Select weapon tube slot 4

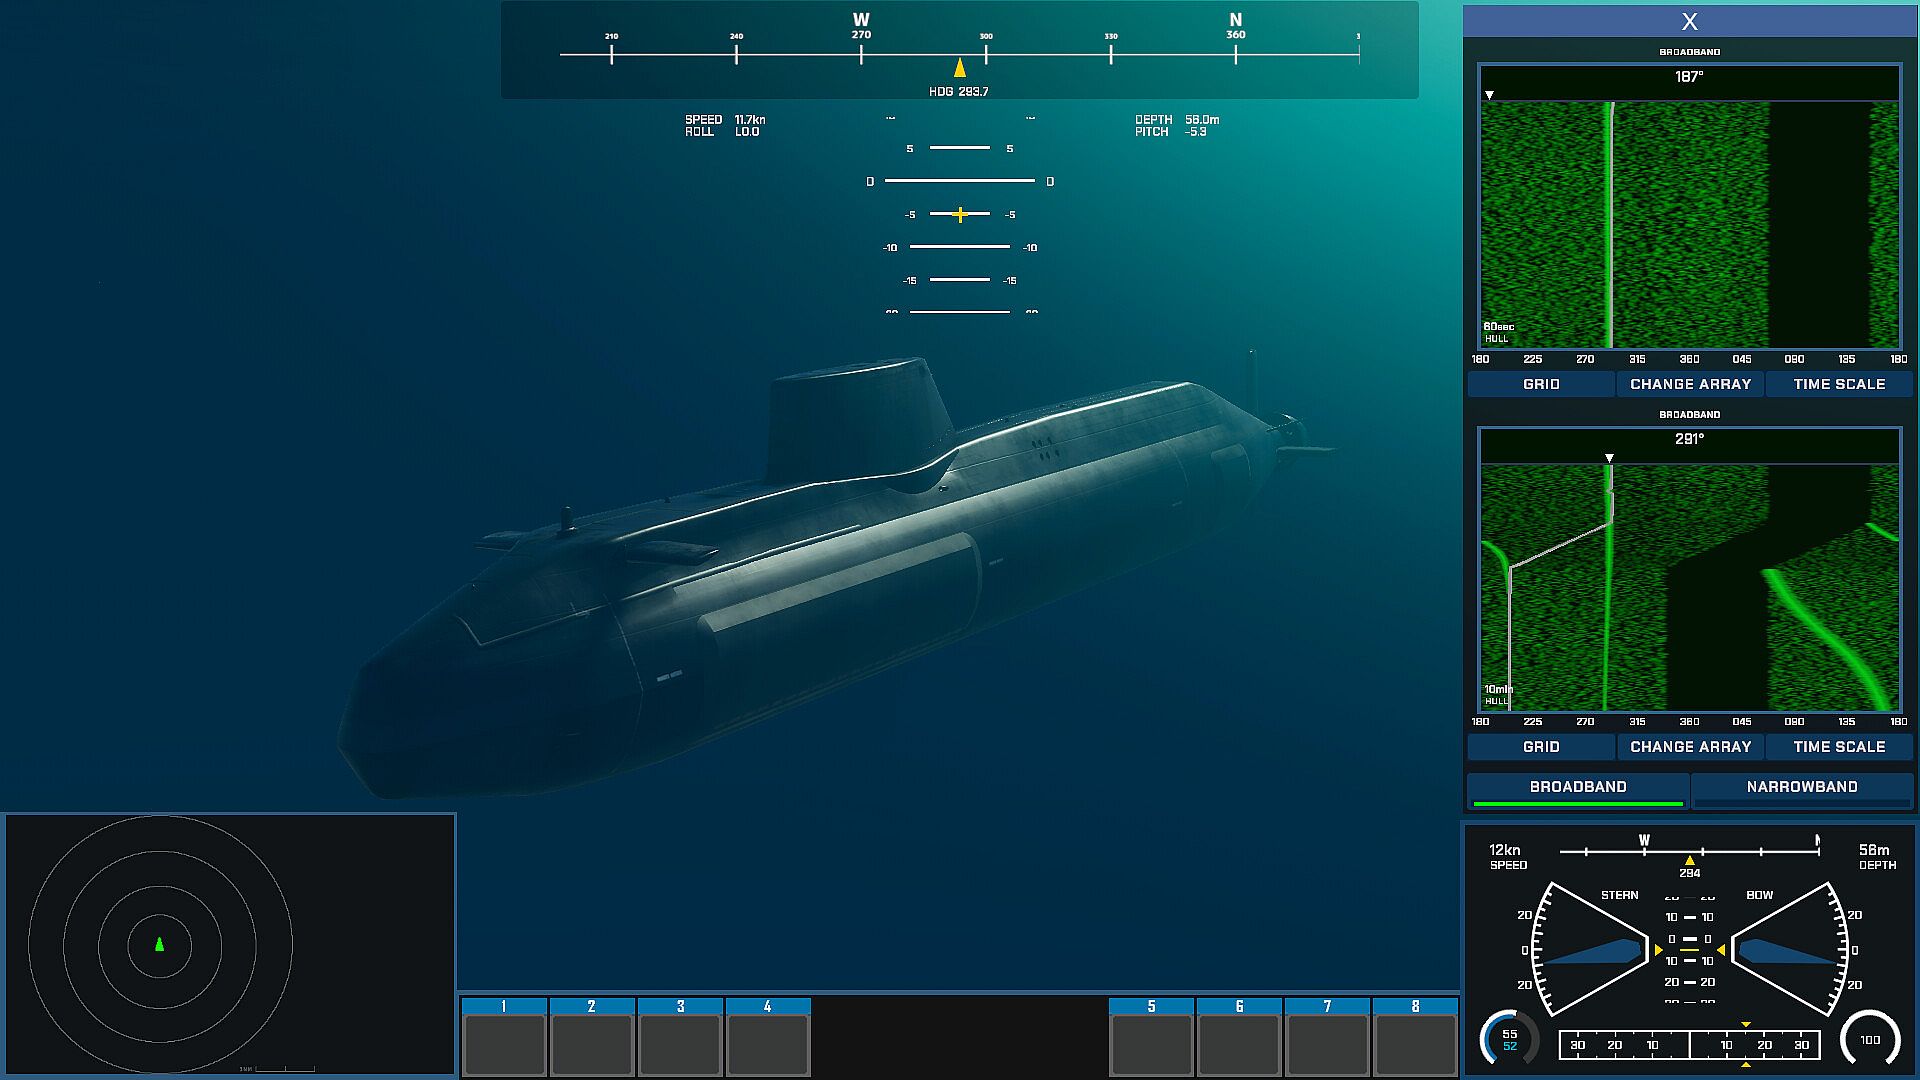click(x=768, y=1044)
